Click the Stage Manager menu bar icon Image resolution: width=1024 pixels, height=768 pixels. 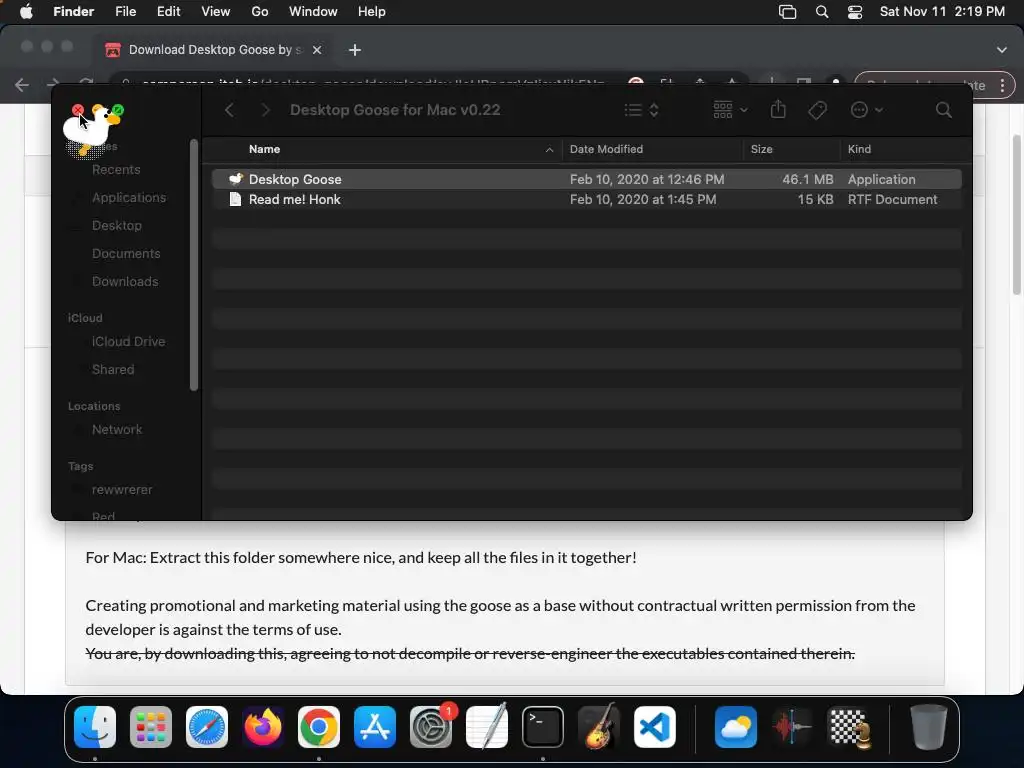(x=788, y=12)
